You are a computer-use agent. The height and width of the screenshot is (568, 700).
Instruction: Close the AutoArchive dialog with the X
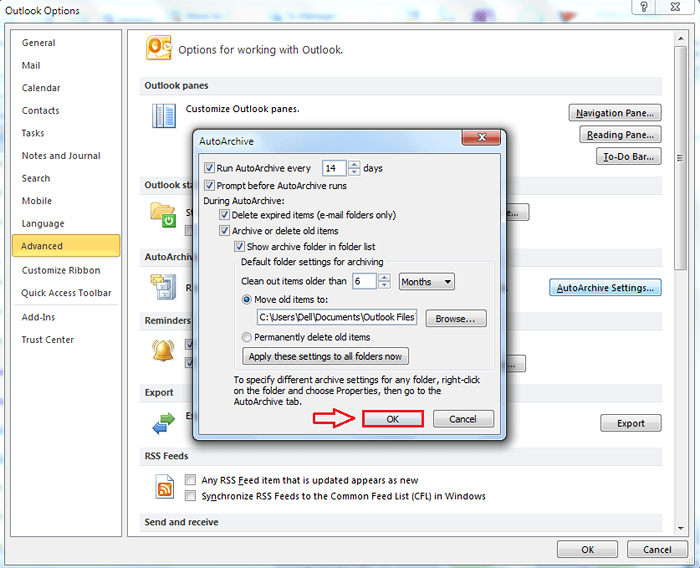coord(481,138)
